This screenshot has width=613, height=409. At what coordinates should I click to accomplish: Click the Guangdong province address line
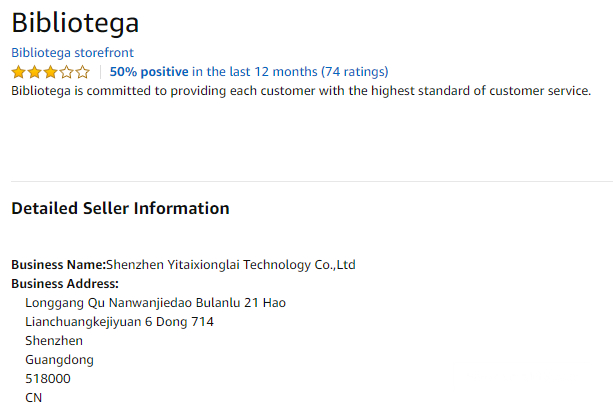(x=60, y=360)
